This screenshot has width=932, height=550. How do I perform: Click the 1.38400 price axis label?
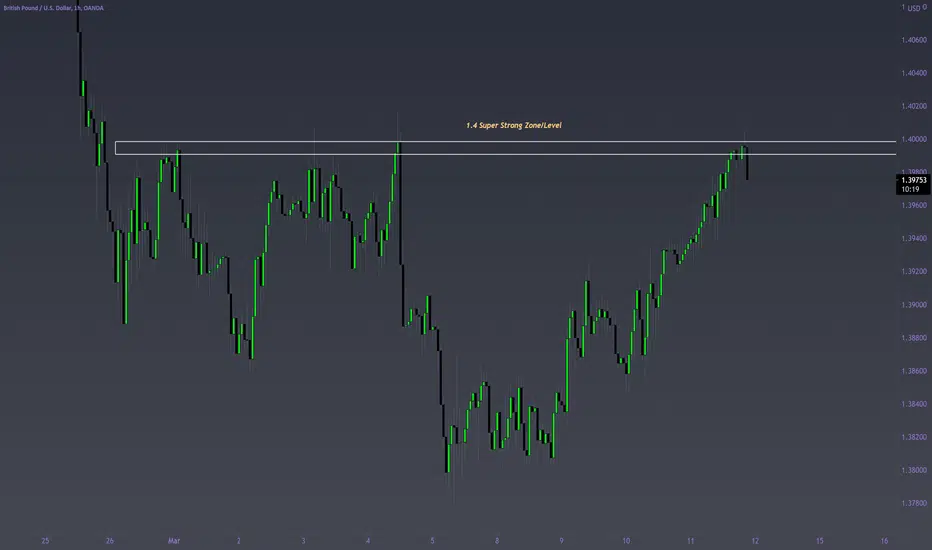(914, 404)
